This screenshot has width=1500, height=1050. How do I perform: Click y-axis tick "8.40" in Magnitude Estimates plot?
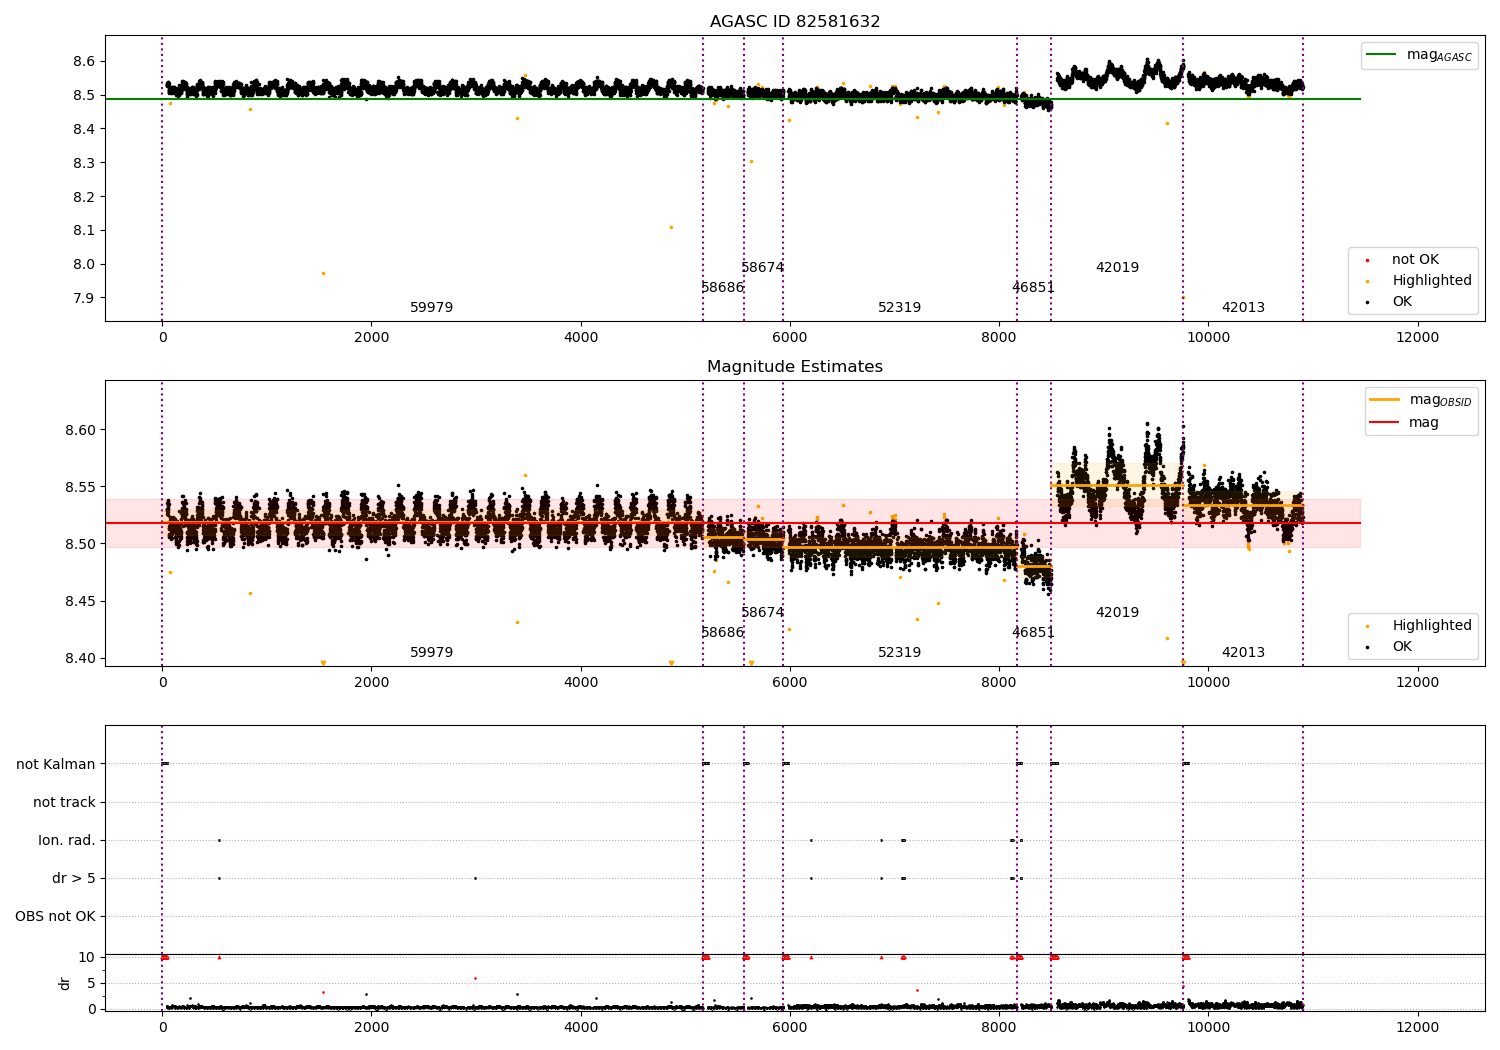(80, 659)
